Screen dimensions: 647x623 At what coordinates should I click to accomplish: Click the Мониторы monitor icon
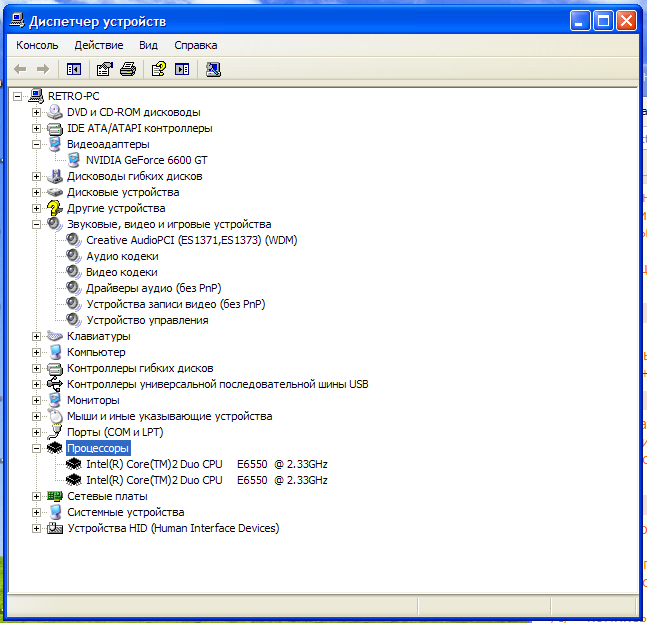(x=54, y=400)
